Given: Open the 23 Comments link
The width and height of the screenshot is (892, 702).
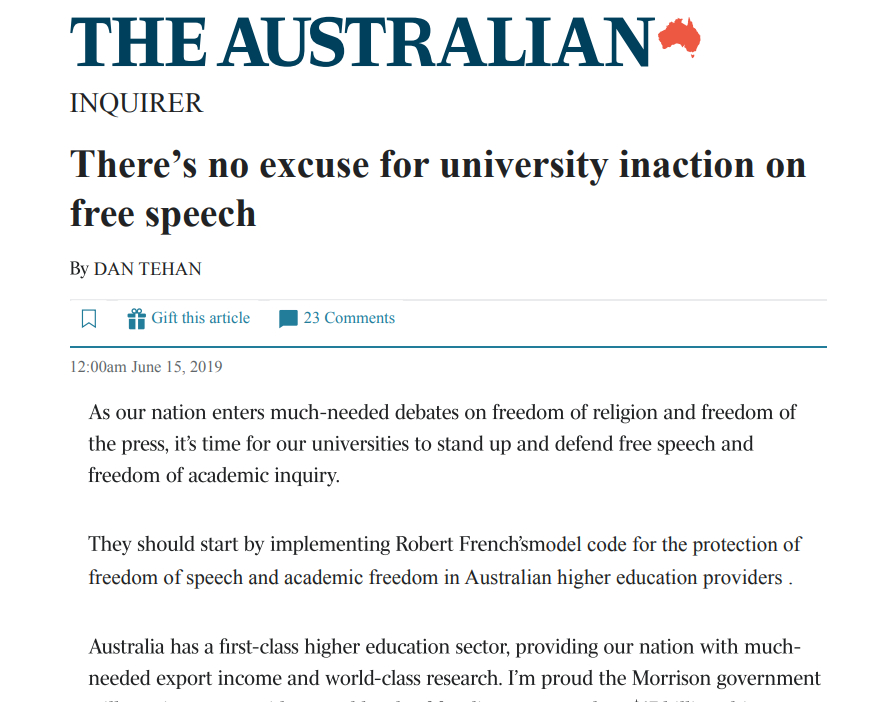Looking at the screenshot, I should [x=349, y=318].
